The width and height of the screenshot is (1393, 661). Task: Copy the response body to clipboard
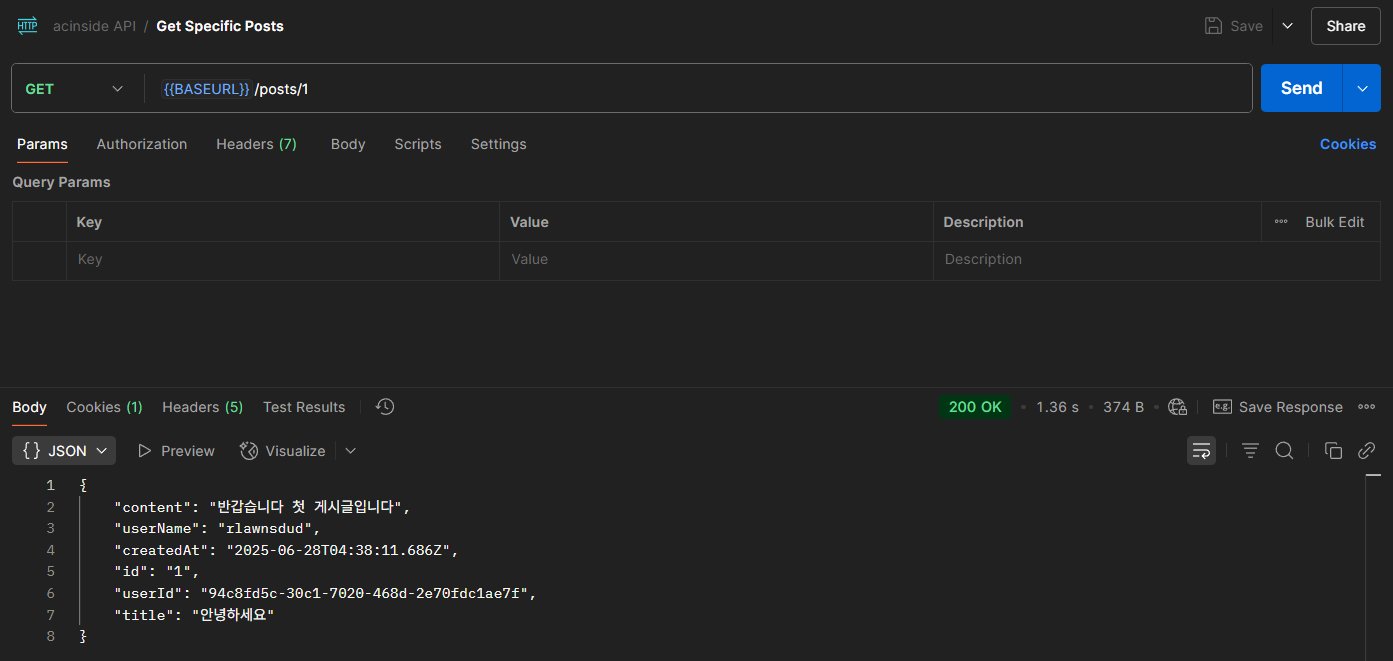(1333, 451)
